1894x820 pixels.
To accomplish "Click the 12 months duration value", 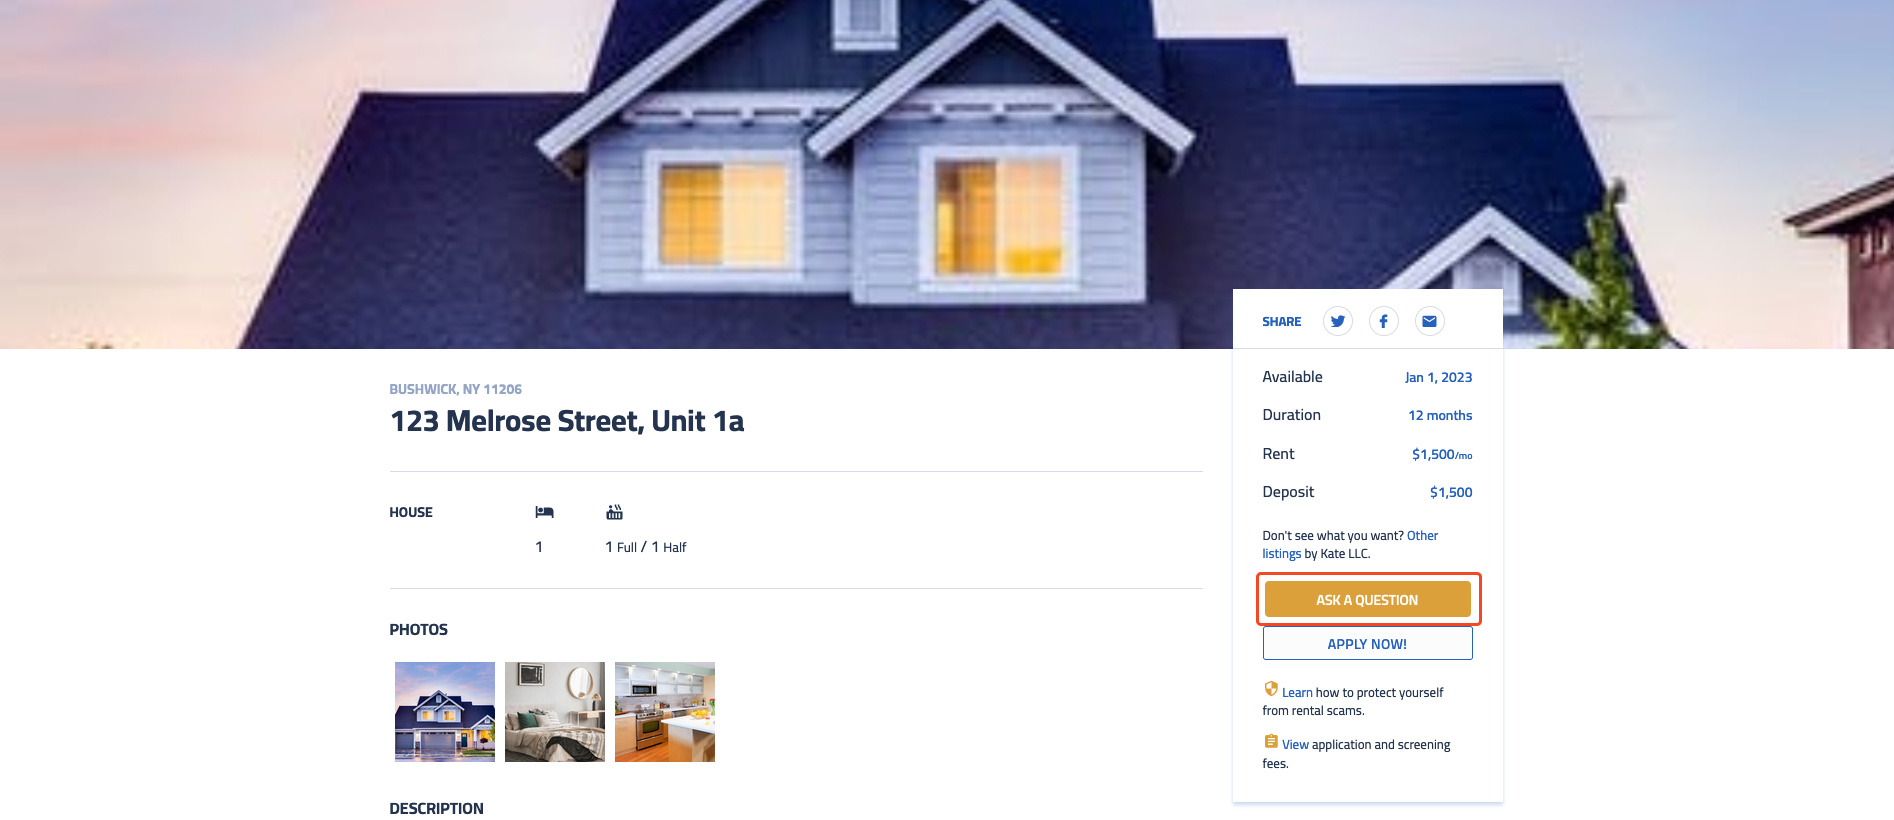I will [1440, 415].
